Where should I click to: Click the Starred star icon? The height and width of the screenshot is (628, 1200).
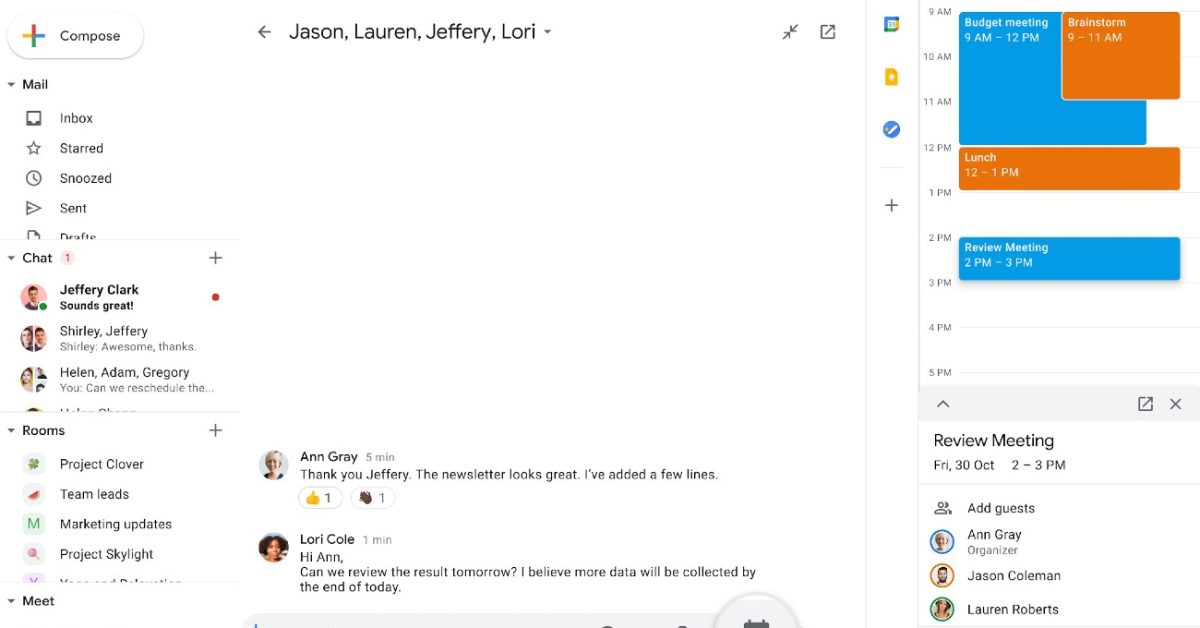(34, 148)
